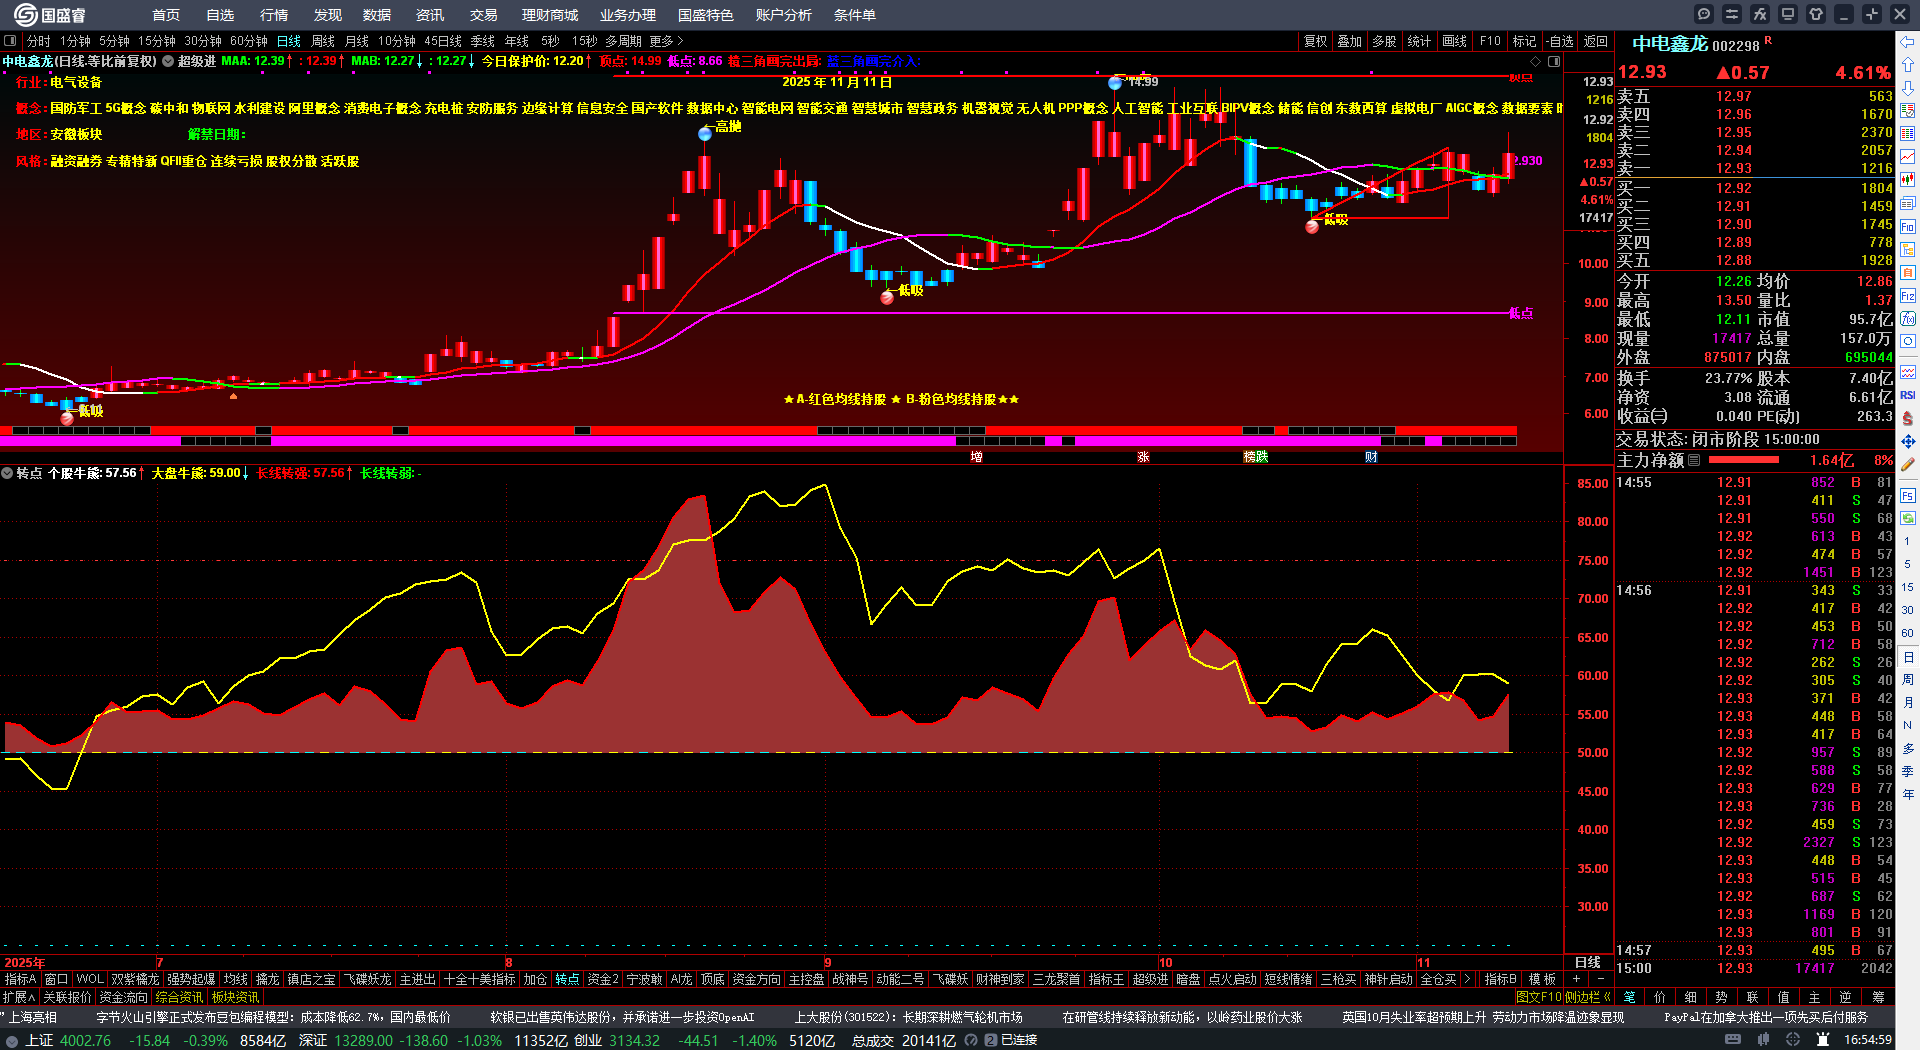Viewport: 1920px width, 1050px height.
Task: Expand 指标A indicator group
Action: tap(20, 979)
